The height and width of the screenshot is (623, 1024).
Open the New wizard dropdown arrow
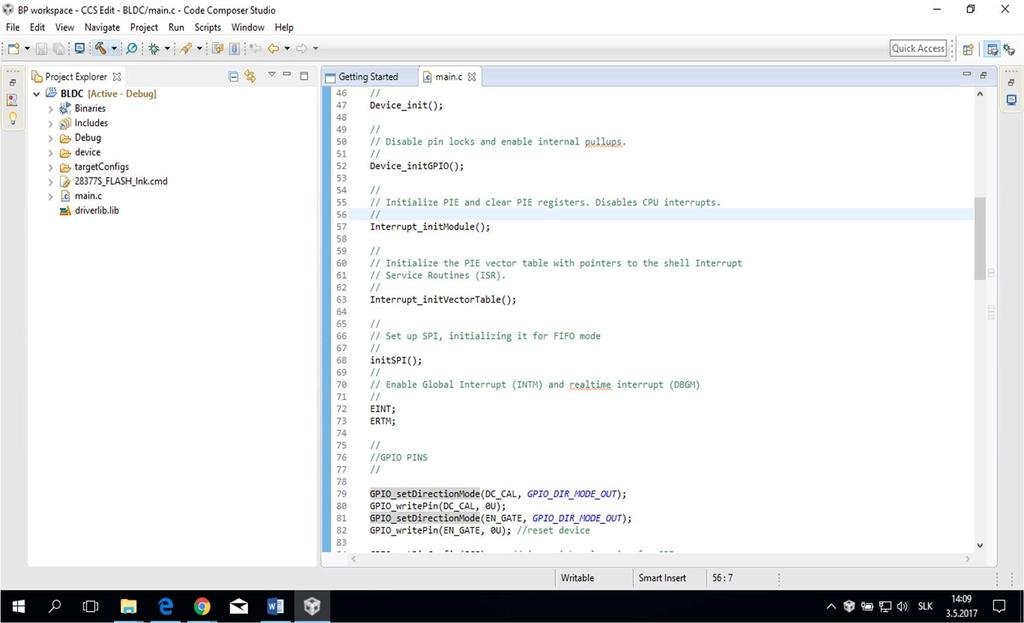point(27,48)
